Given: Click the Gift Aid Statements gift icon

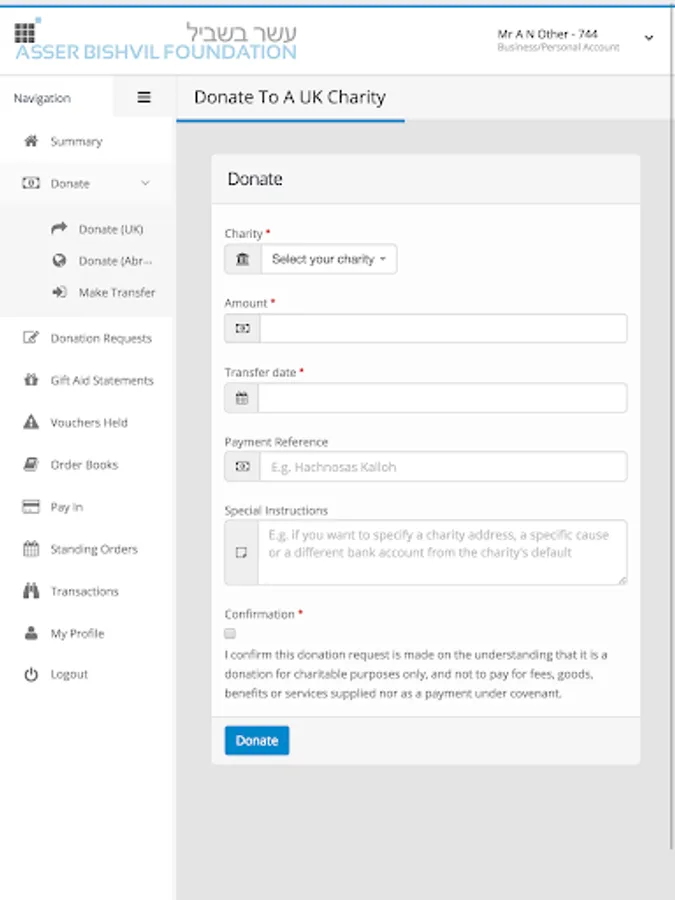Looking at the screenshot, I should point(31,381).
